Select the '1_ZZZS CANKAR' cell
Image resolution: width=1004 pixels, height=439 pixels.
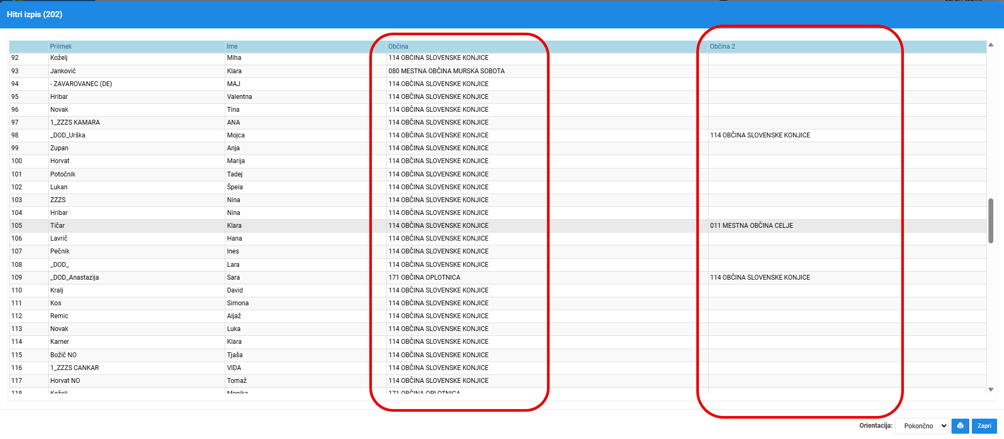(75, 367)
